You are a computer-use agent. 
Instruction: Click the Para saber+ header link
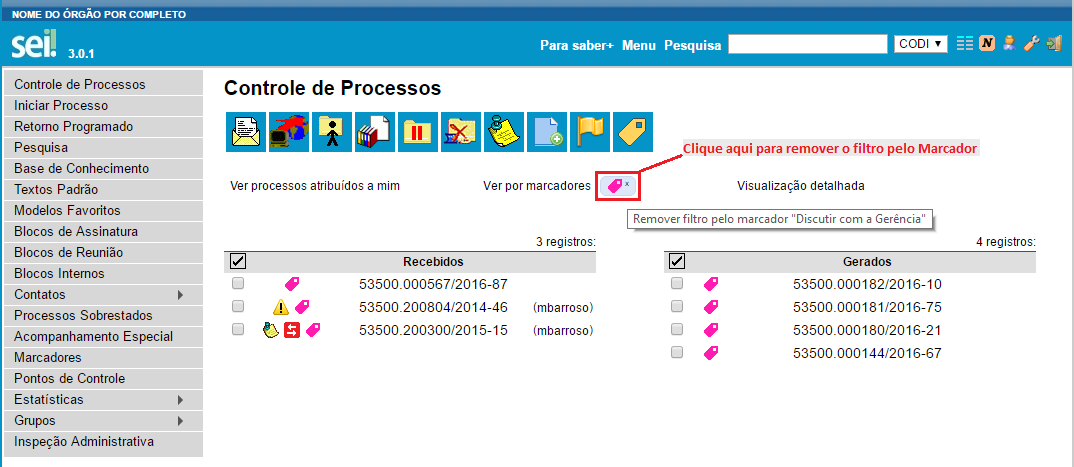pyautogui.click(x=577, y=45)
